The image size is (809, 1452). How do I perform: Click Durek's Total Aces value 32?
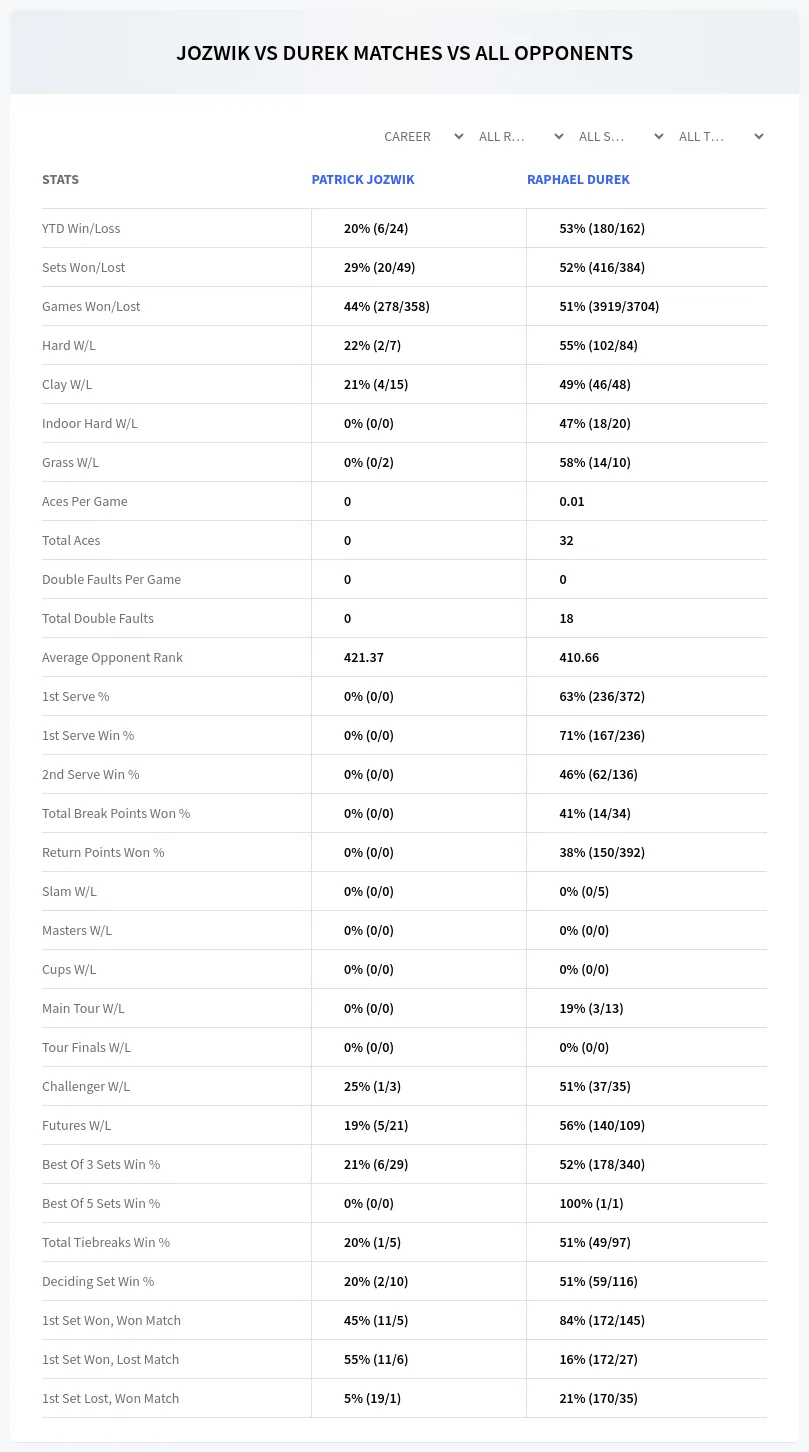566,540
